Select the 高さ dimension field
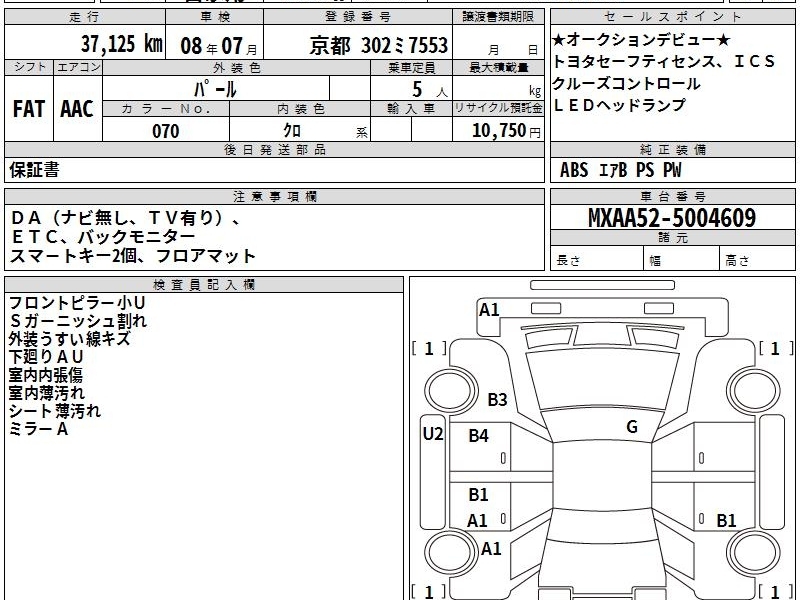Viewport: 800px width, 600px height. [757, 258]
